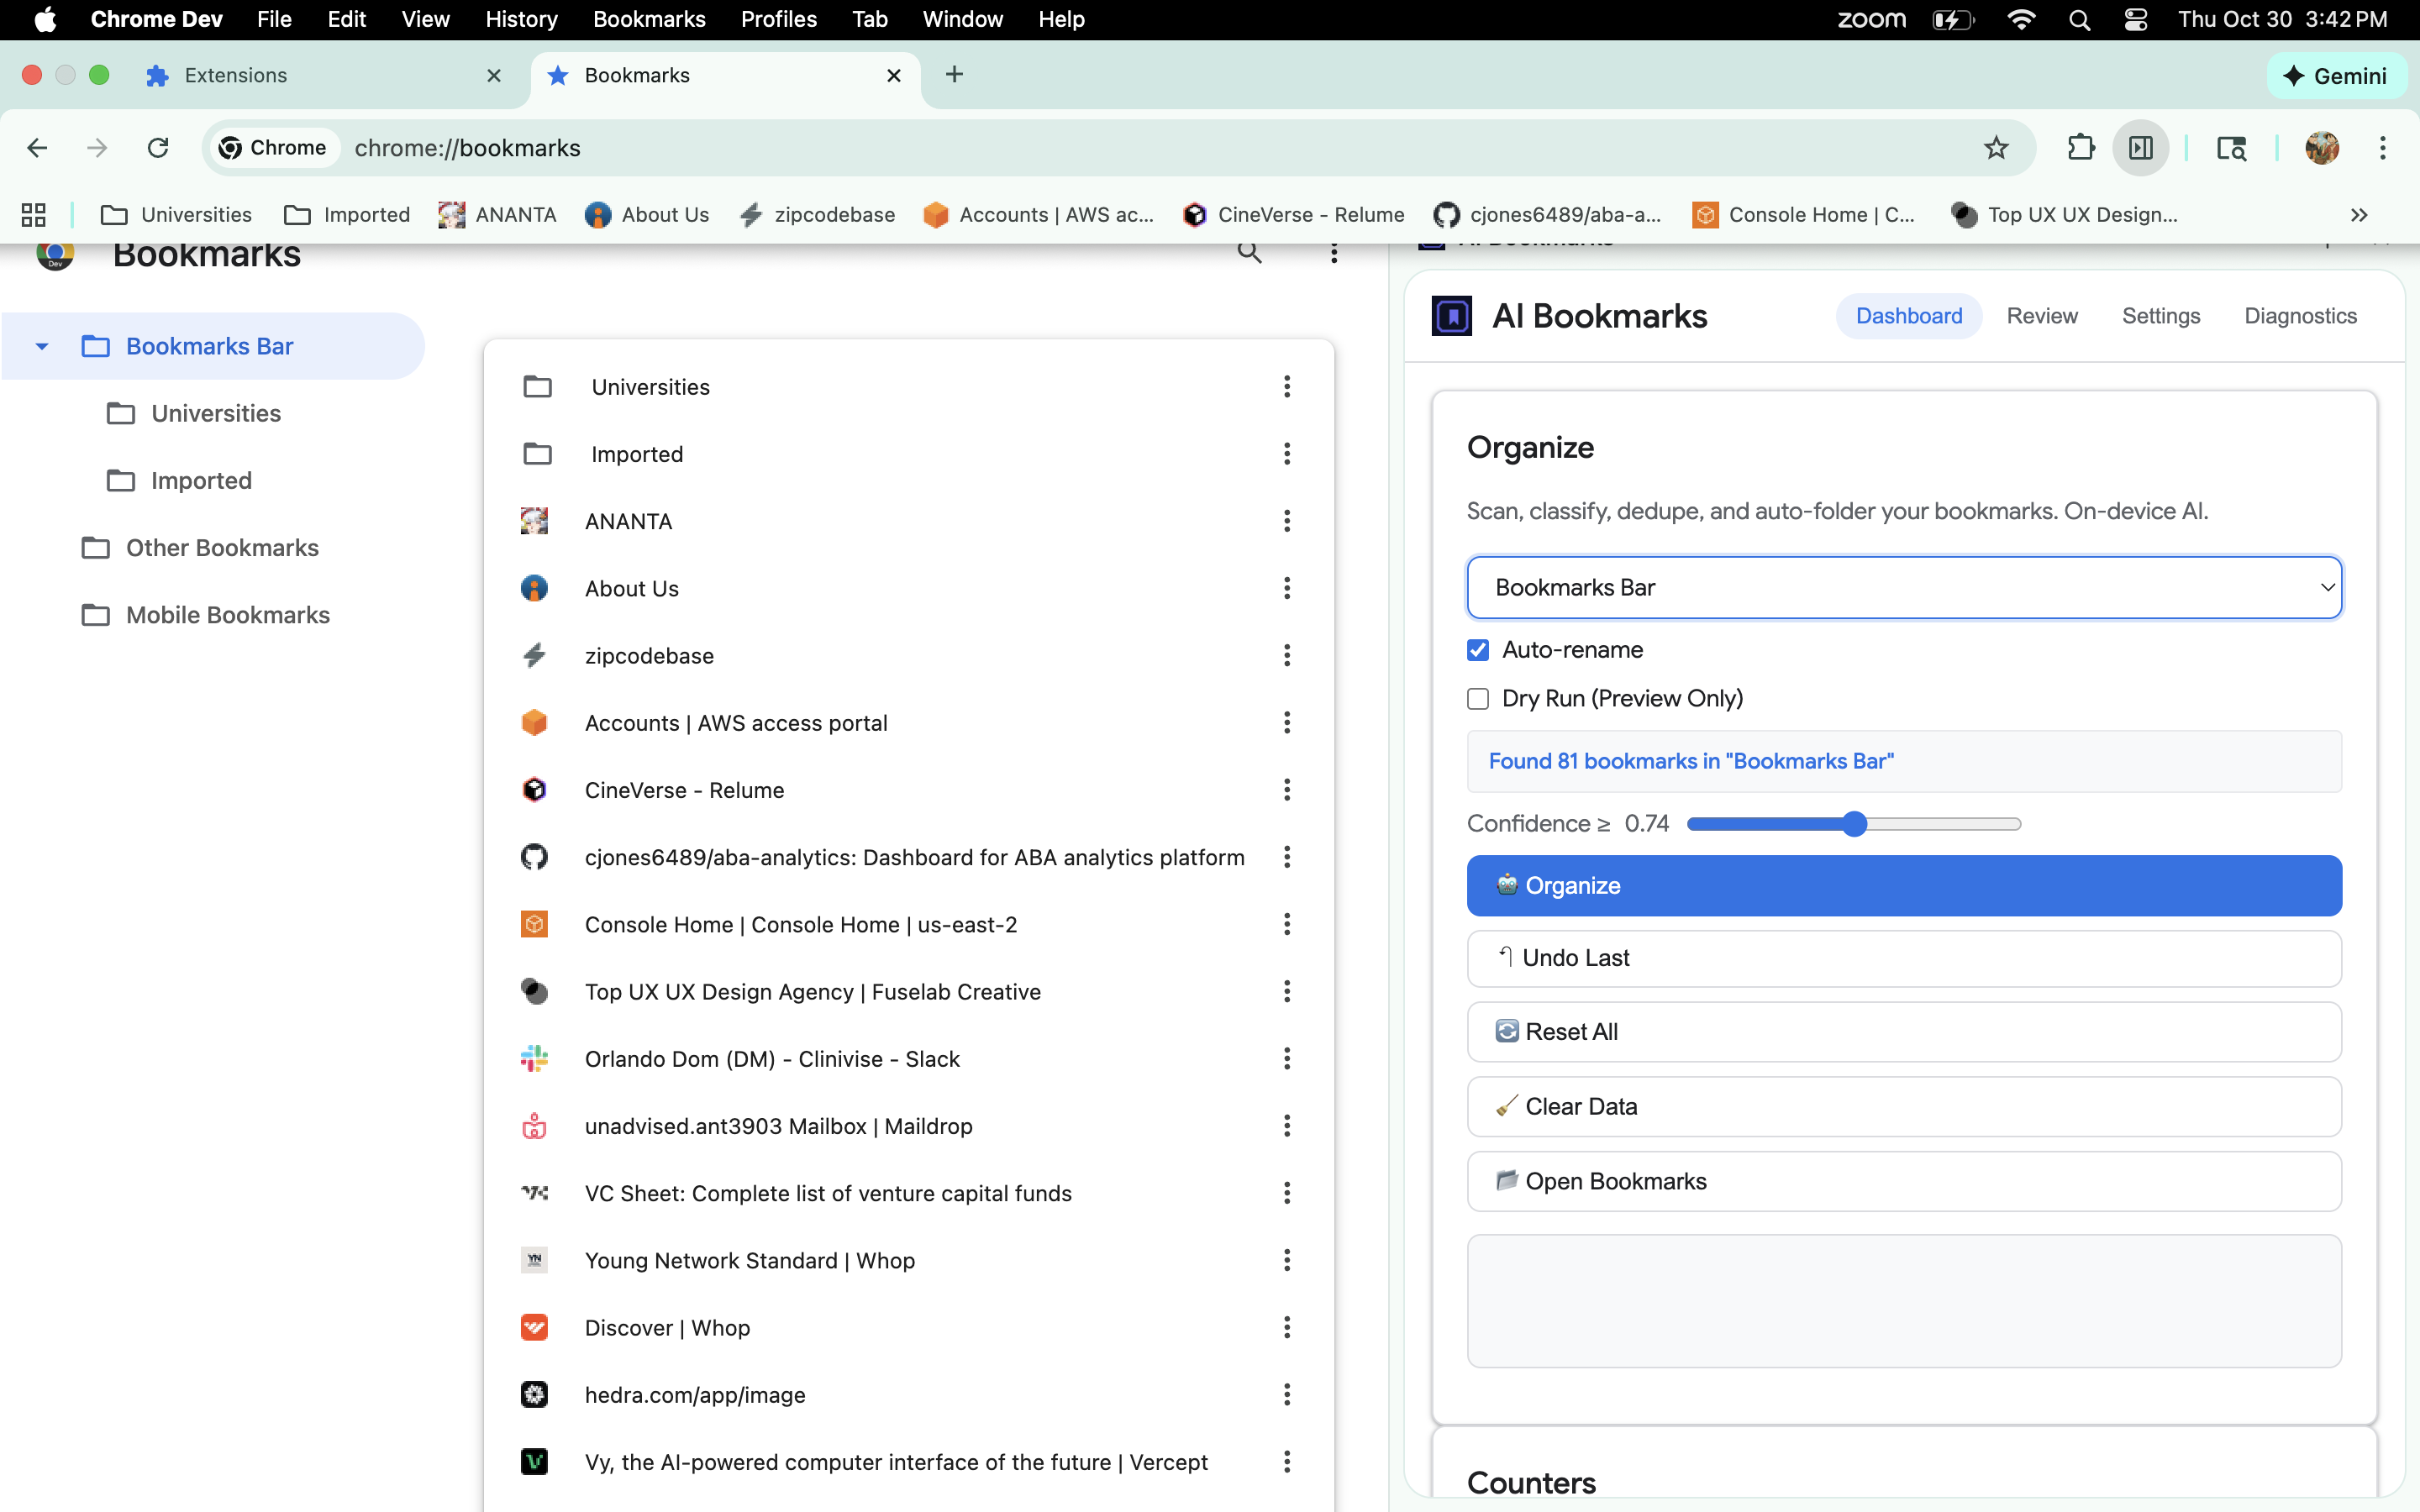The image size is (2420, 1512).
Task: Click the Confidence threshold slider handle
Action: (1854, 824)
